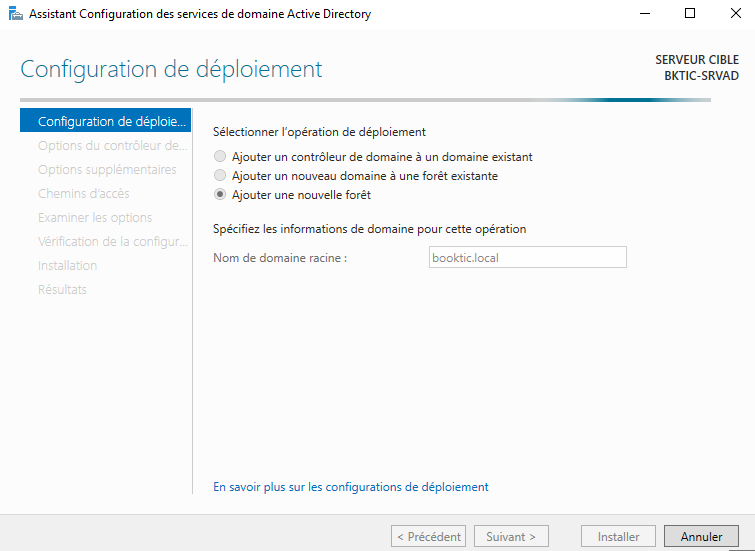
Task: Go to 'Chemins d'accès' step
Action: [84, 194]
